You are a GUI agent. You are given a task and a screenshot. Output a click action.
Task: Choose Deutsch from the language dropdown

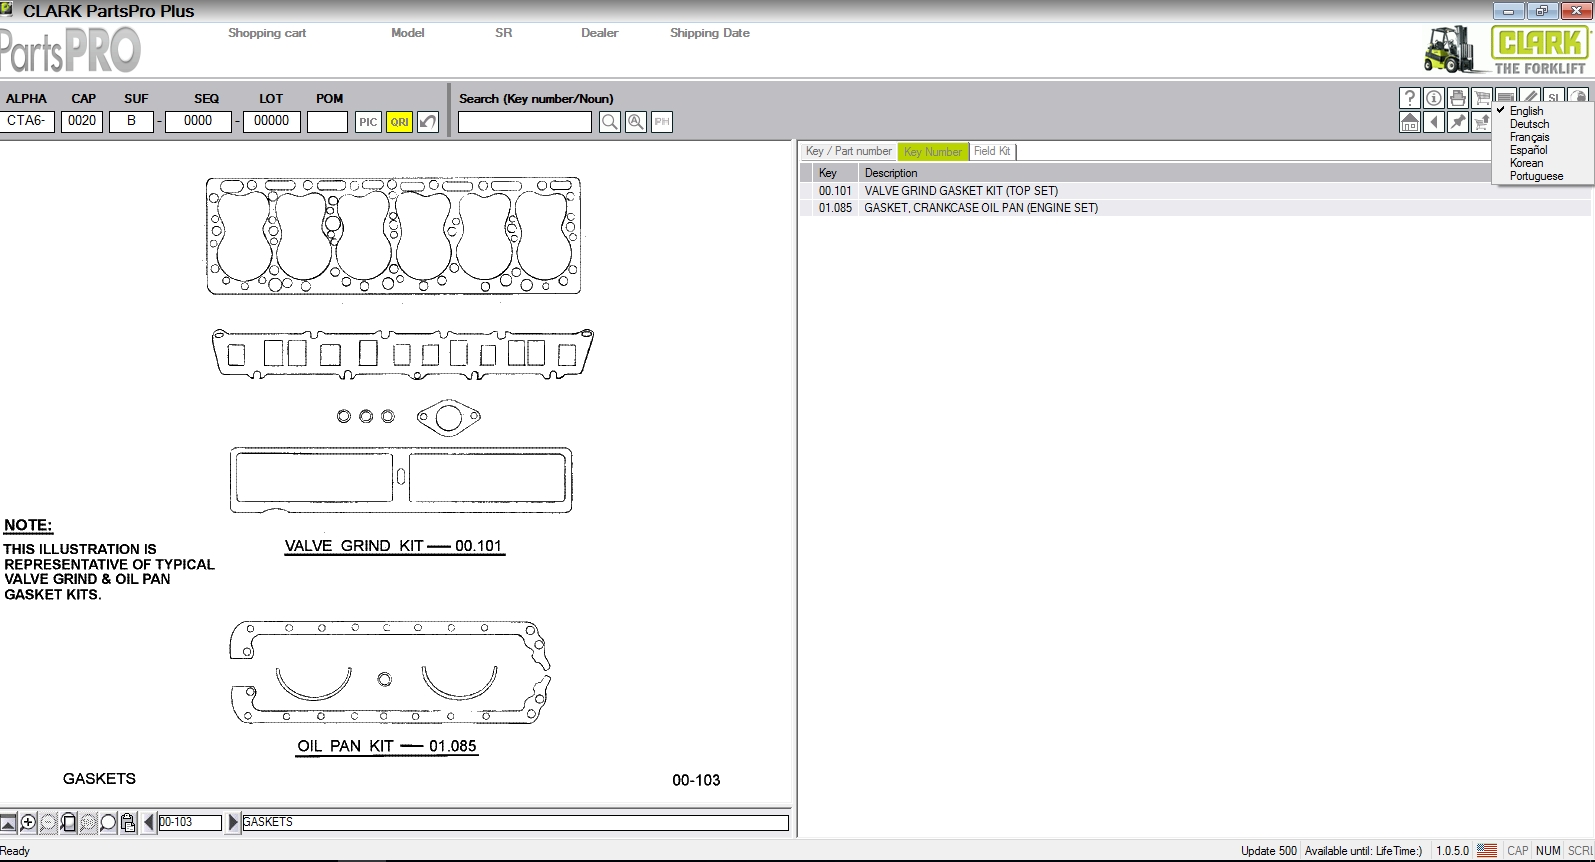pos(1529,124)
